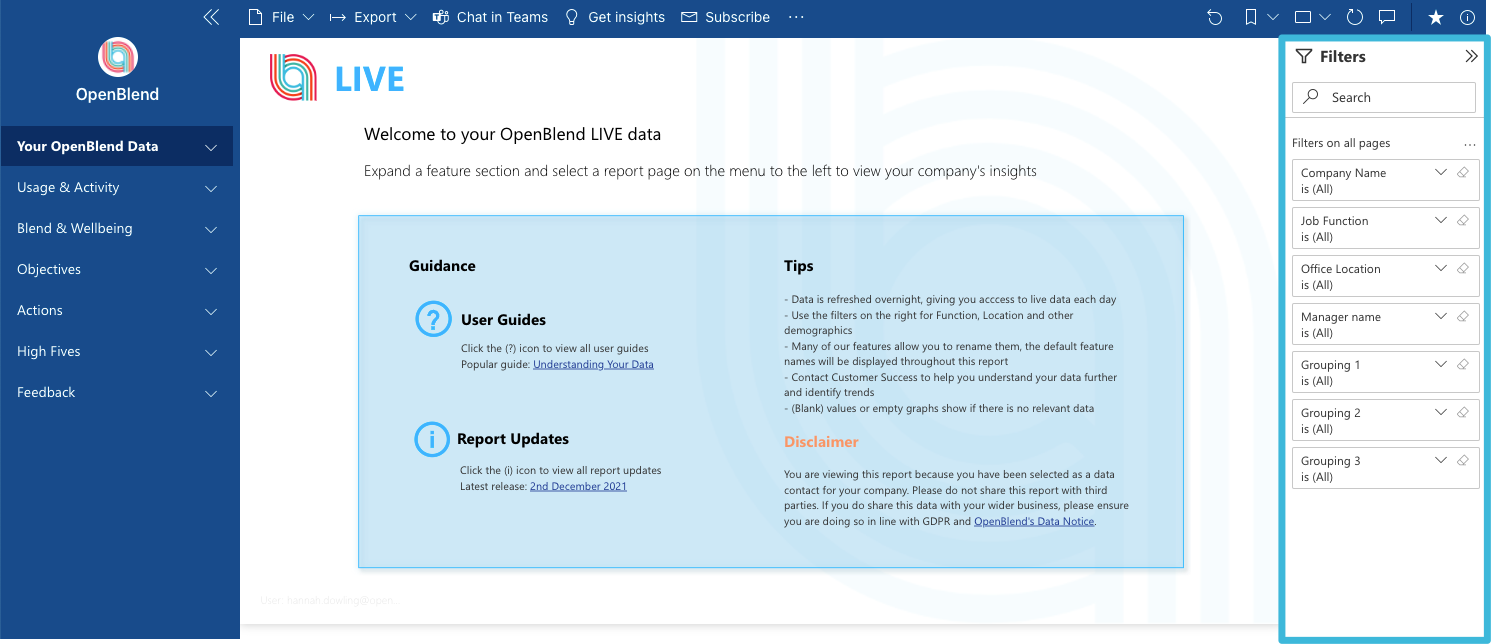1491x644 pixels.
Task: Clear Grouping 2 filter eraser
Action: [x=1462, y=412]
